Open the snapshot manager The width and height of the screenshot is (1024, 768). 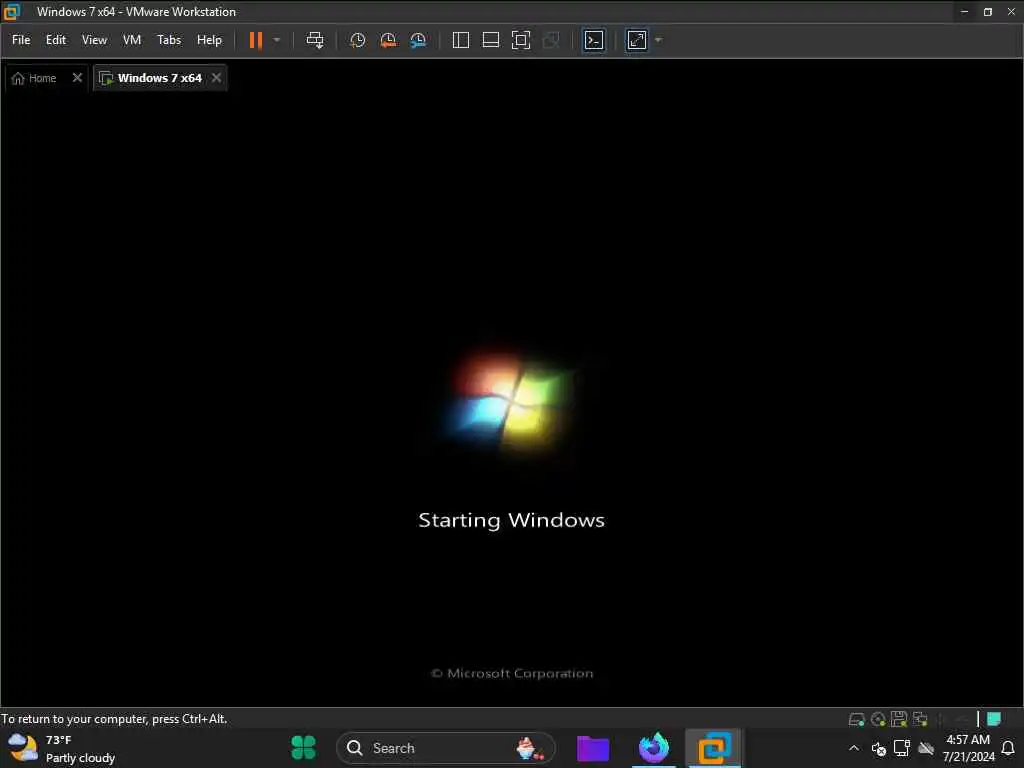point(418,40)
